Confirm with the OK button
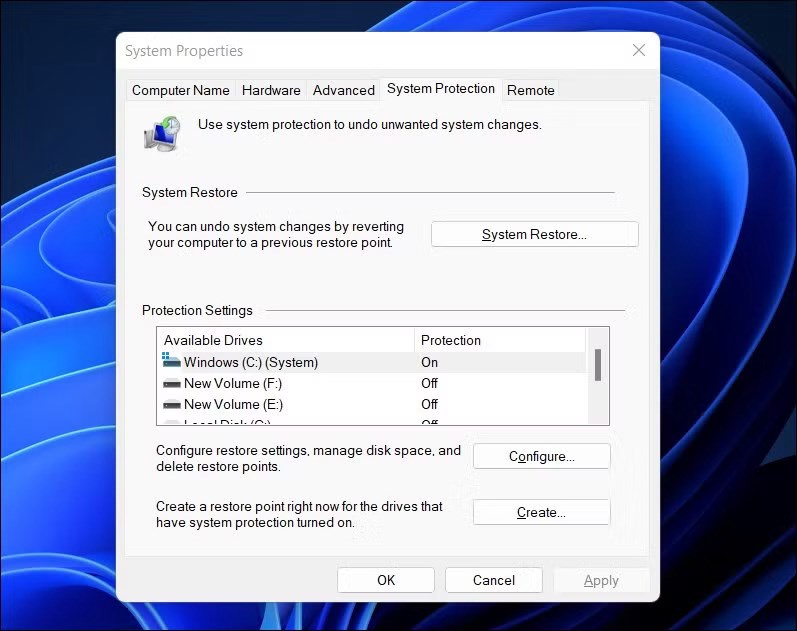 [x=386, y=580]
